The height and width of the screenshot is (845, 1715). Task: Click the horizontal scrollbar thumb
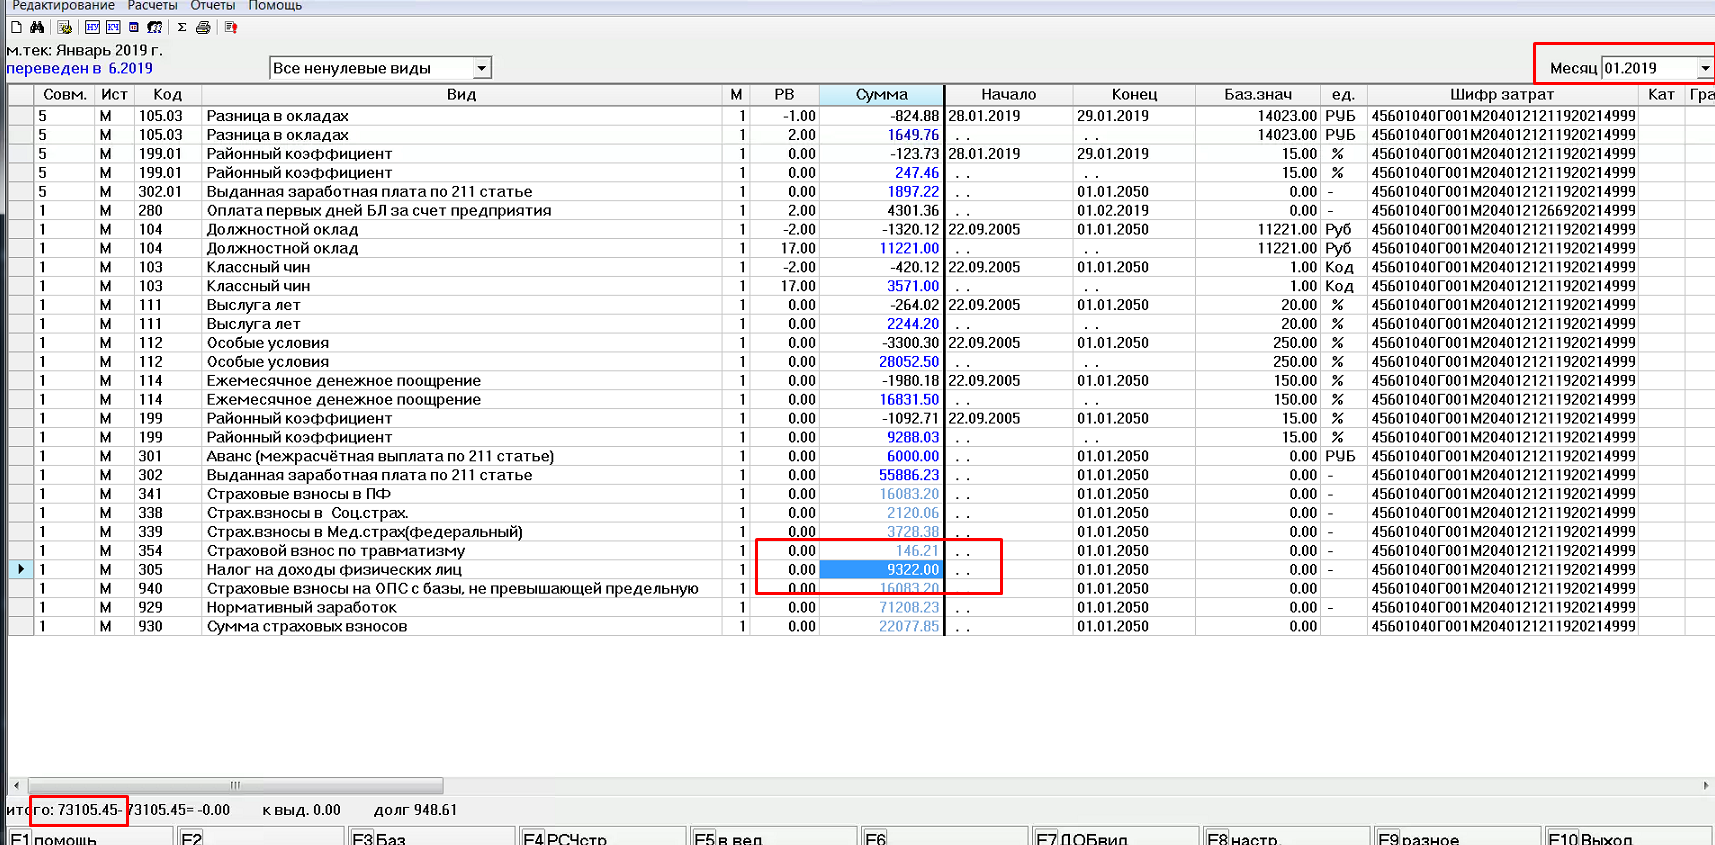click(235, 785)
